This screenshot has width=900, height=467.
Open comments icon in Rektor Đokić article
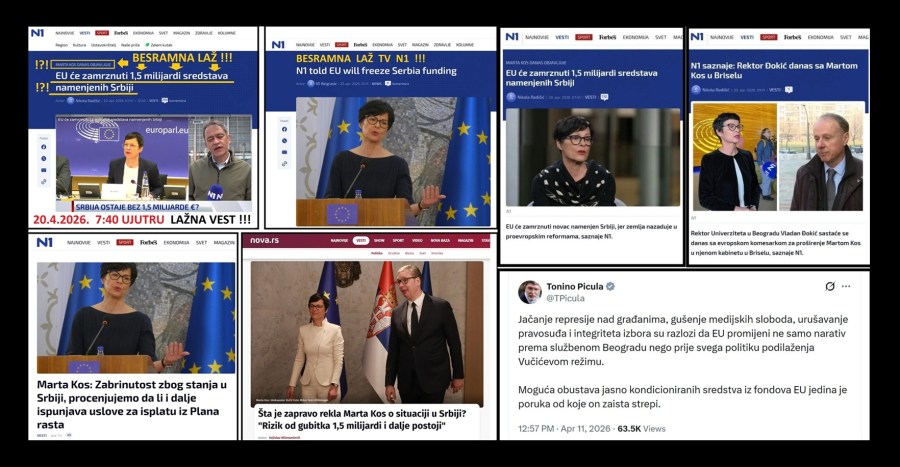click(789, 89)
